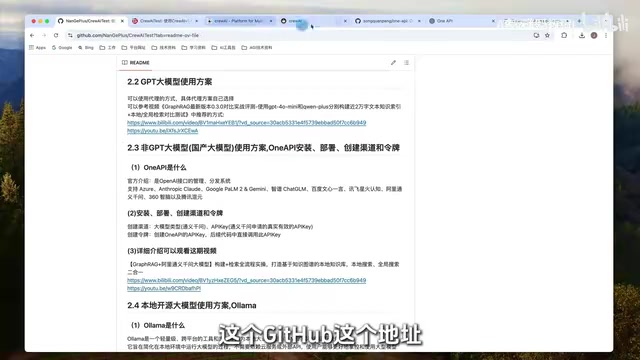Expand the AI工具箱 bookmark folder
The width and height of the screenshot is (640, 360).
click(223, 48)
